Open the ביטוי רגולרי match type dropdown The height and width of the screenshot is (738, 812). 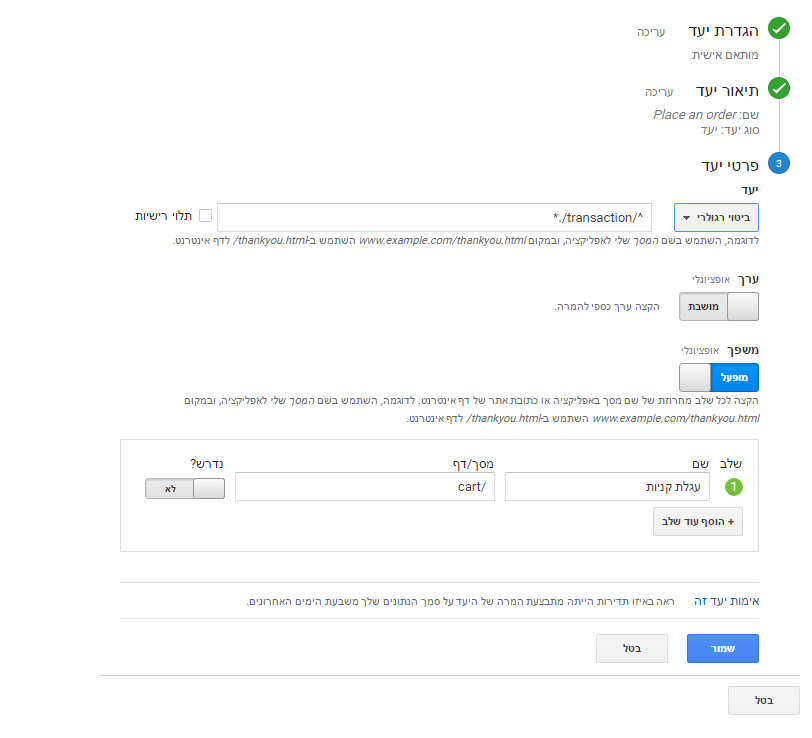(718, 217)
